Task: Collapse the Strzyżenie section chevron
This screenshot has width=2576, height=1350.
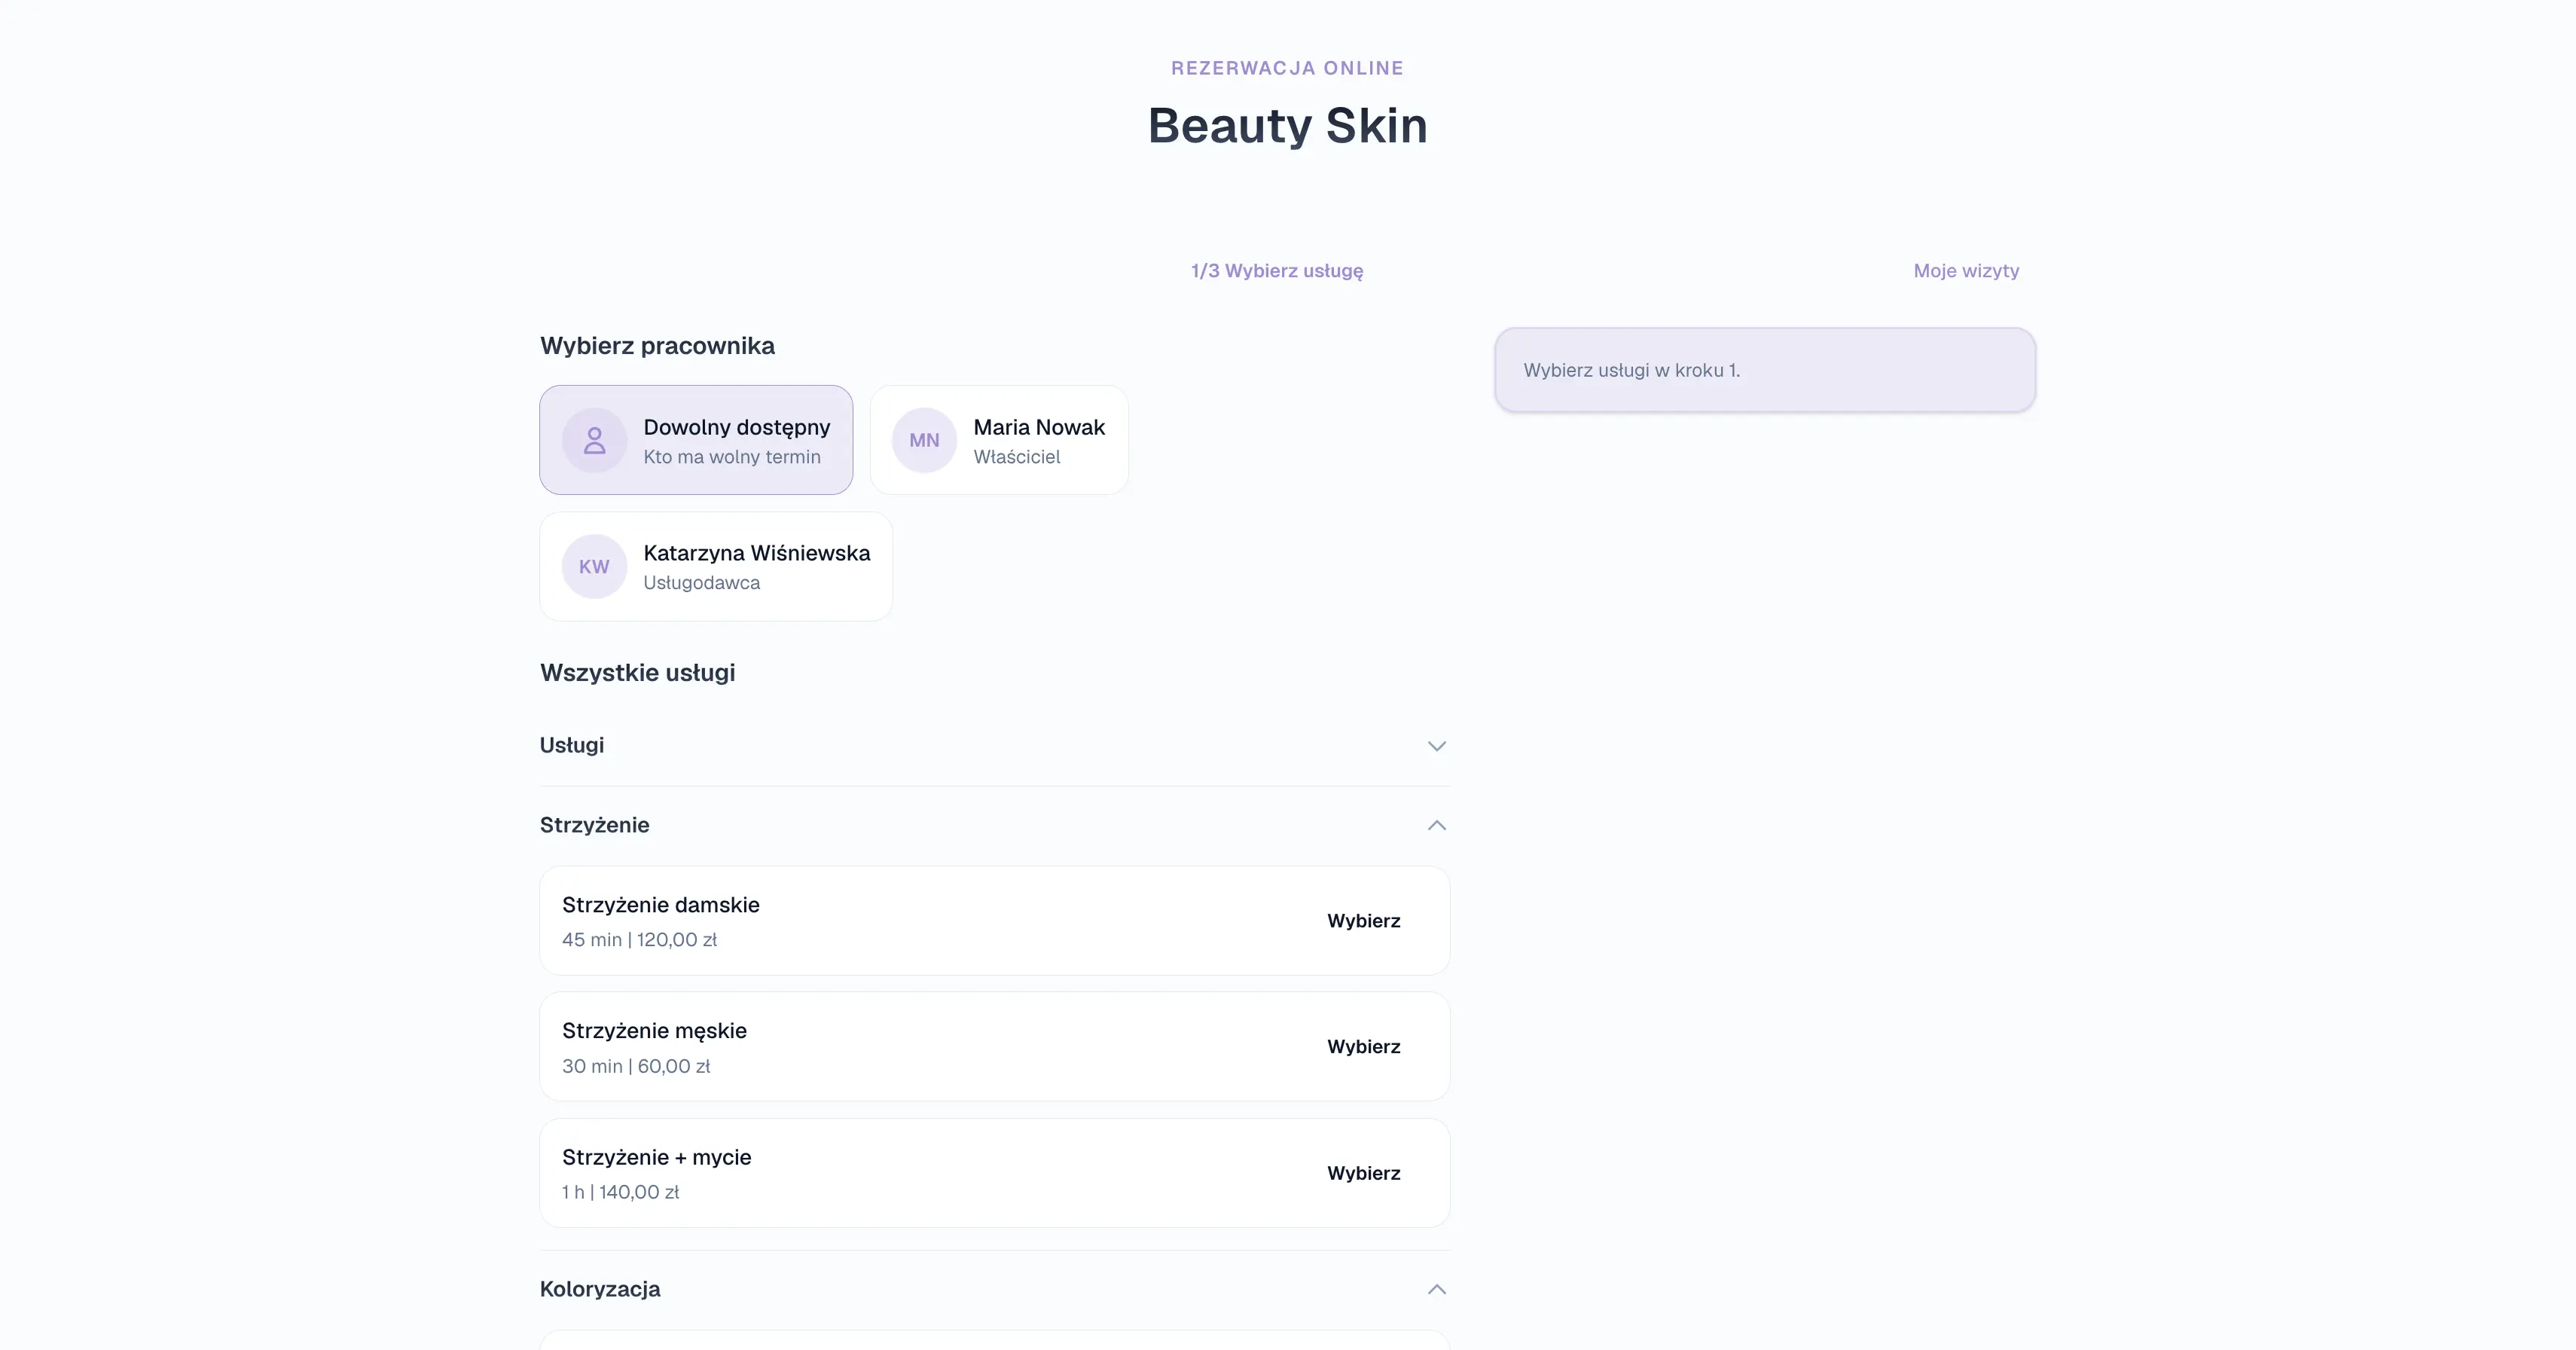Action: click(1436, 825)
